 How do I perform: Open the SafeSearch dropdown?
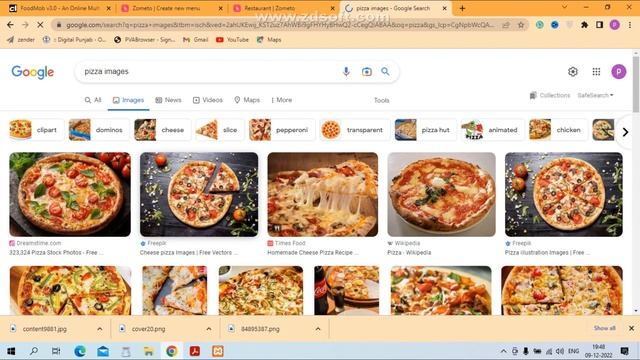pyautogui.click(x=595, y=95)
